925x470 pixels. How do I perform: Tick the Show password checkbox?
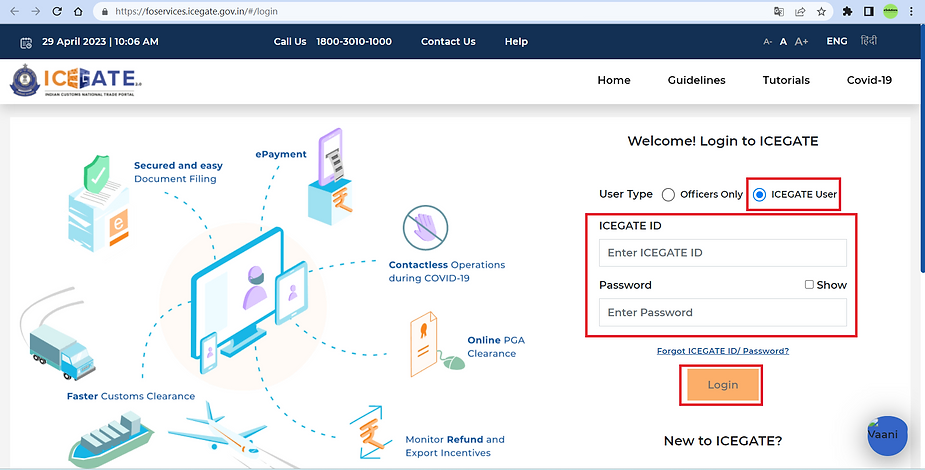[809, 285]
